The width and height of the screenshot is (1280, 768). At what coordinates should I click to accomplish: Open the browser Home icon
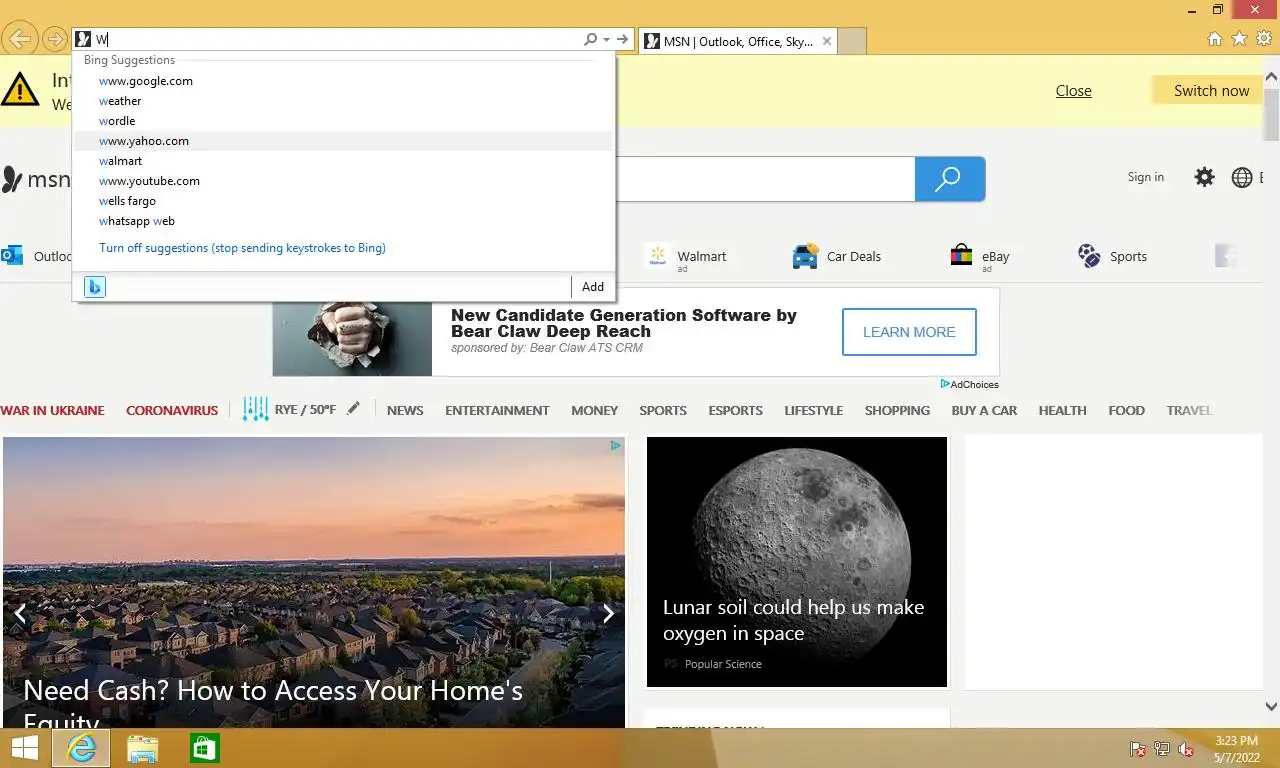coord(1215,39)
